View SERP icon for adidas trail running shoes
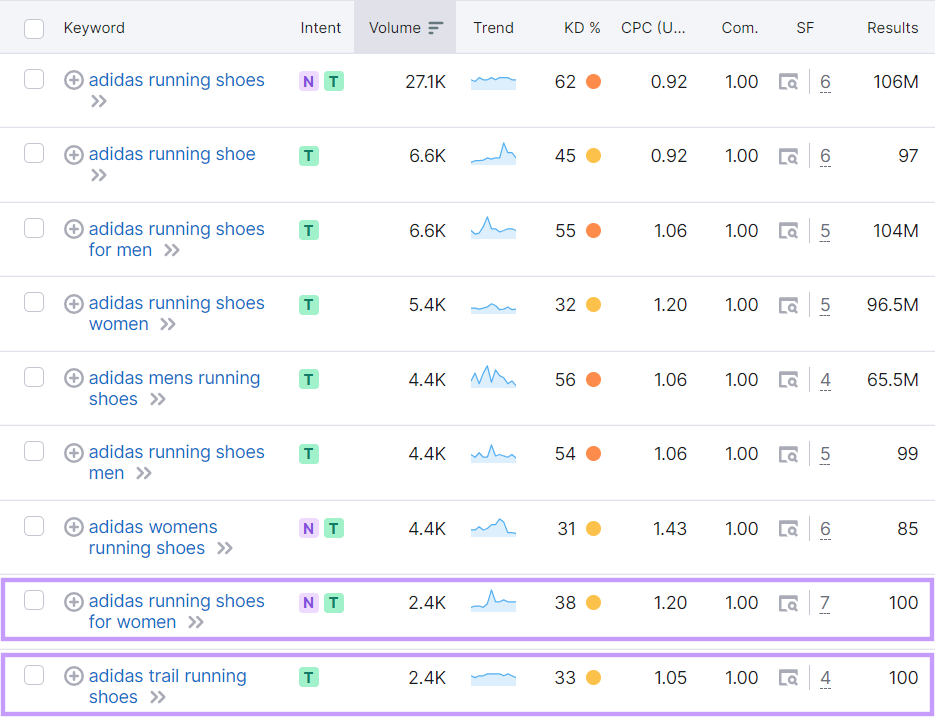This screenshot has height=721, width=935. (788, 678)
